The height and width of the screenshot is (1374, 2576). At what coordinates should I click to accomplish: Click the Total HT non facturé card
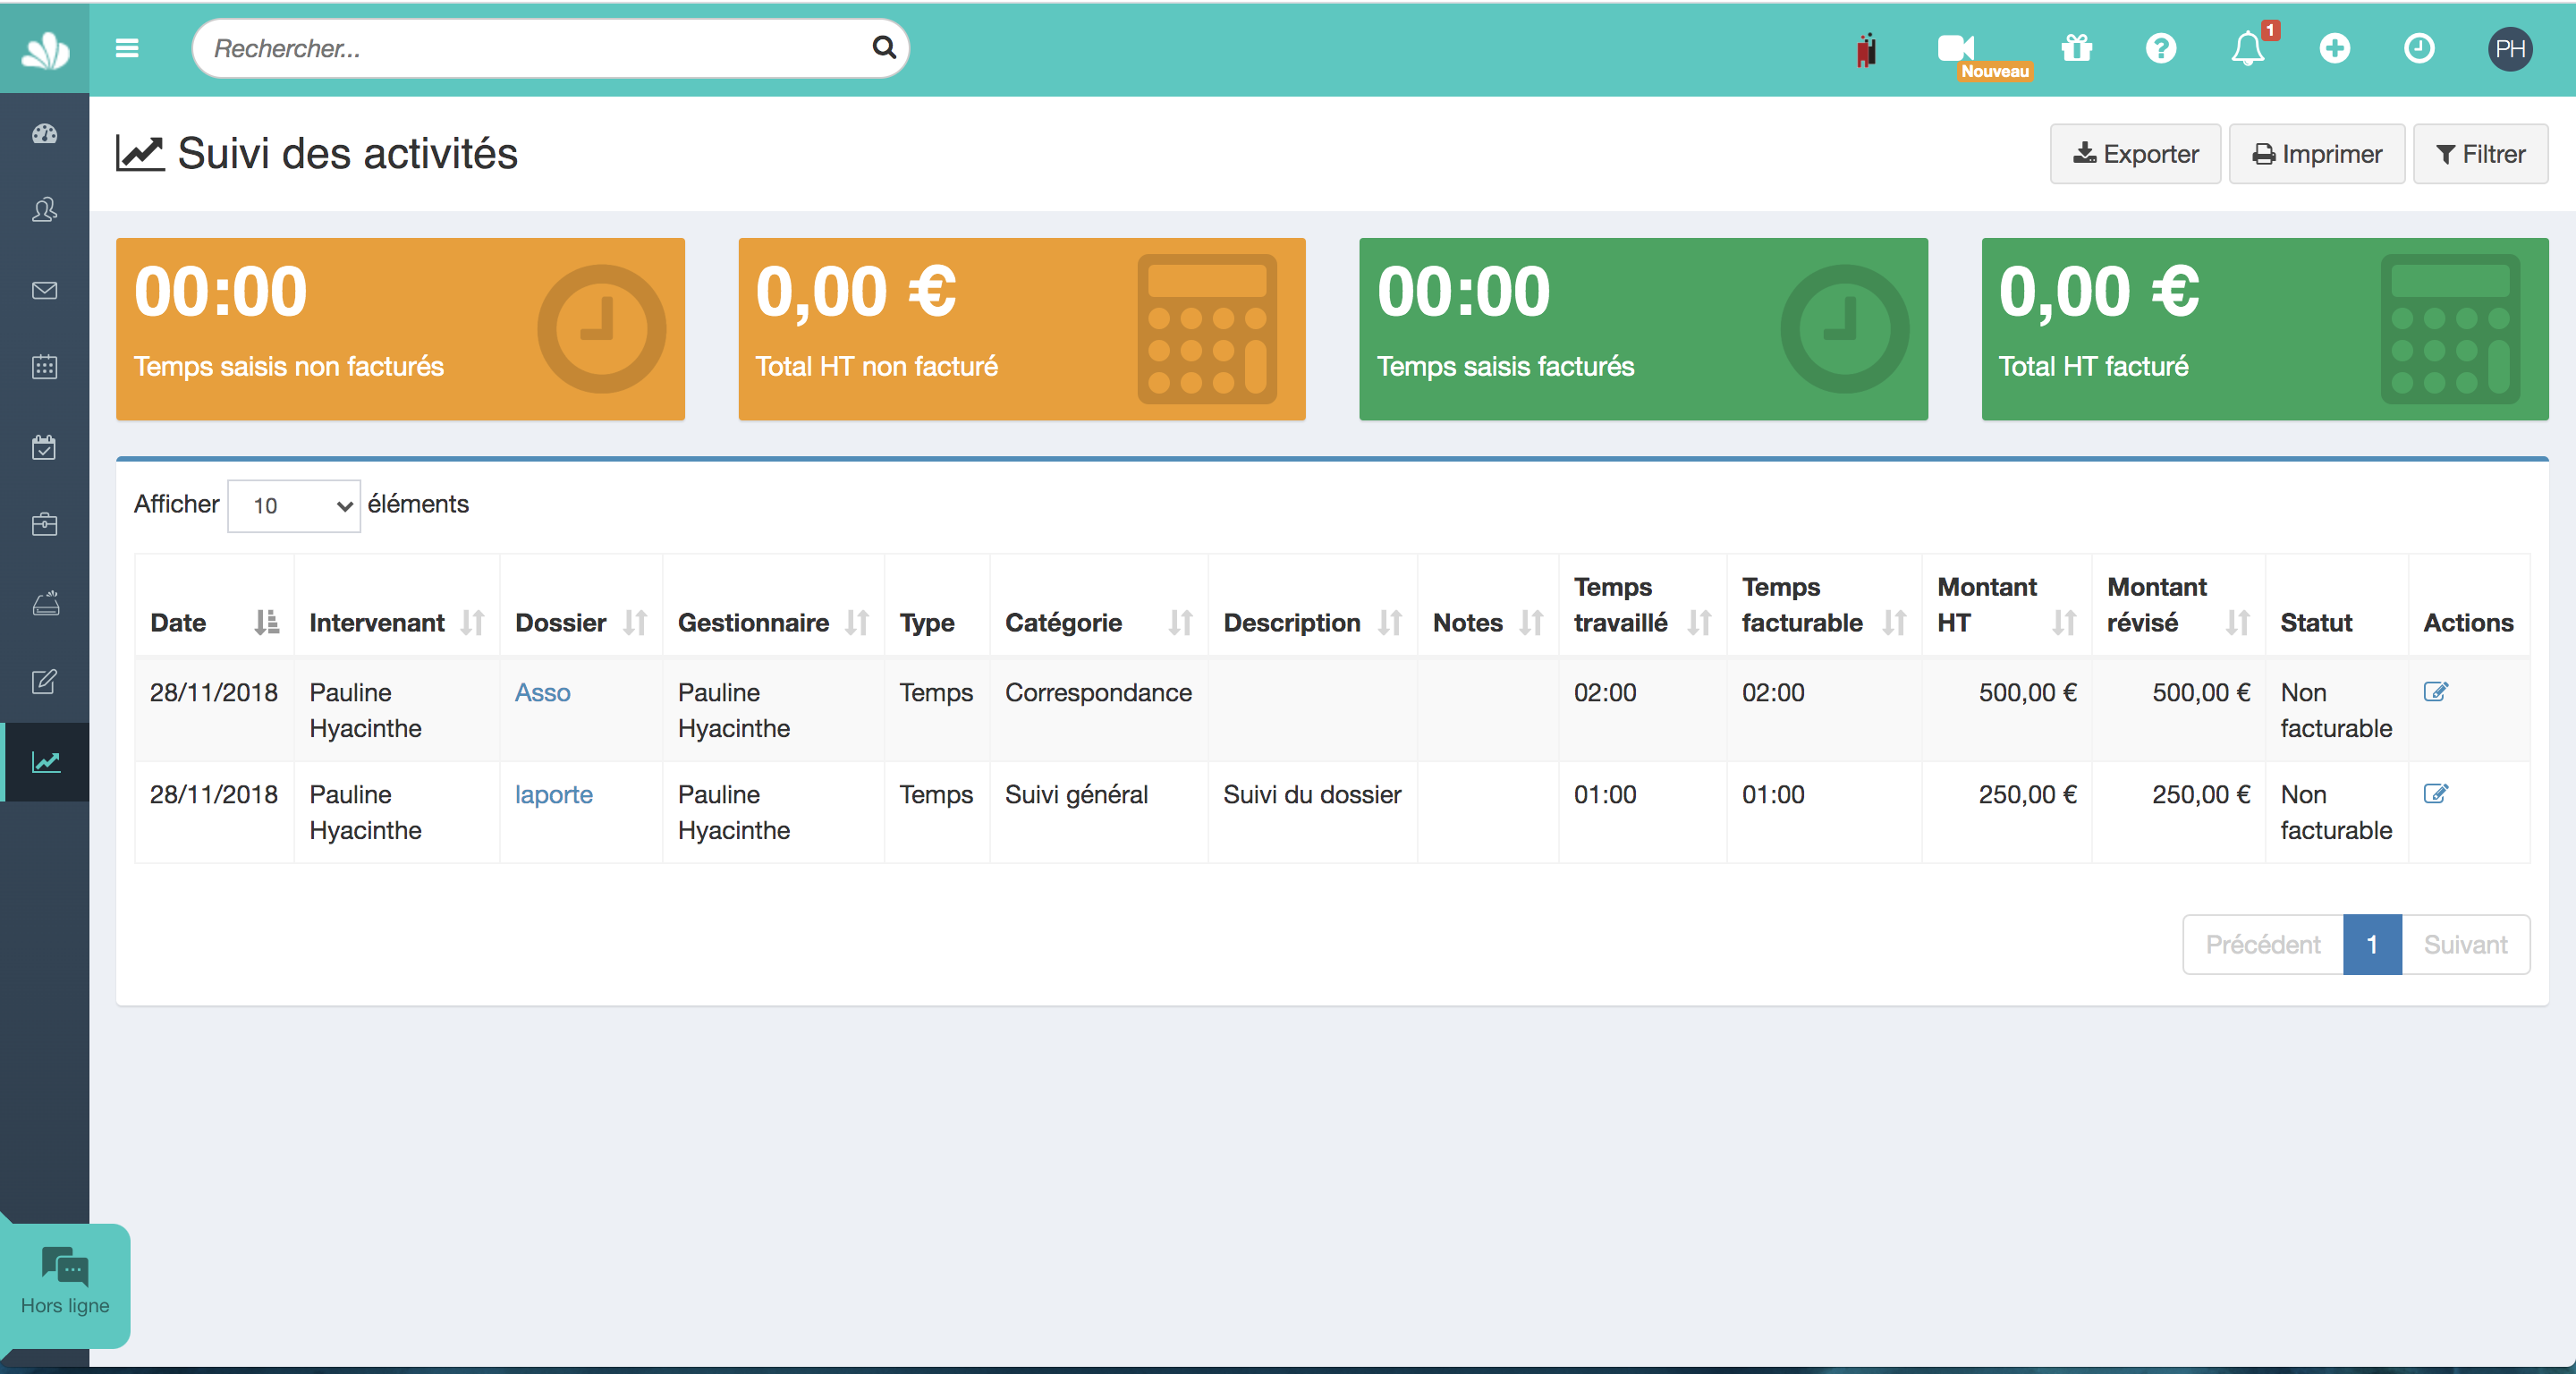pos(1021,329)
